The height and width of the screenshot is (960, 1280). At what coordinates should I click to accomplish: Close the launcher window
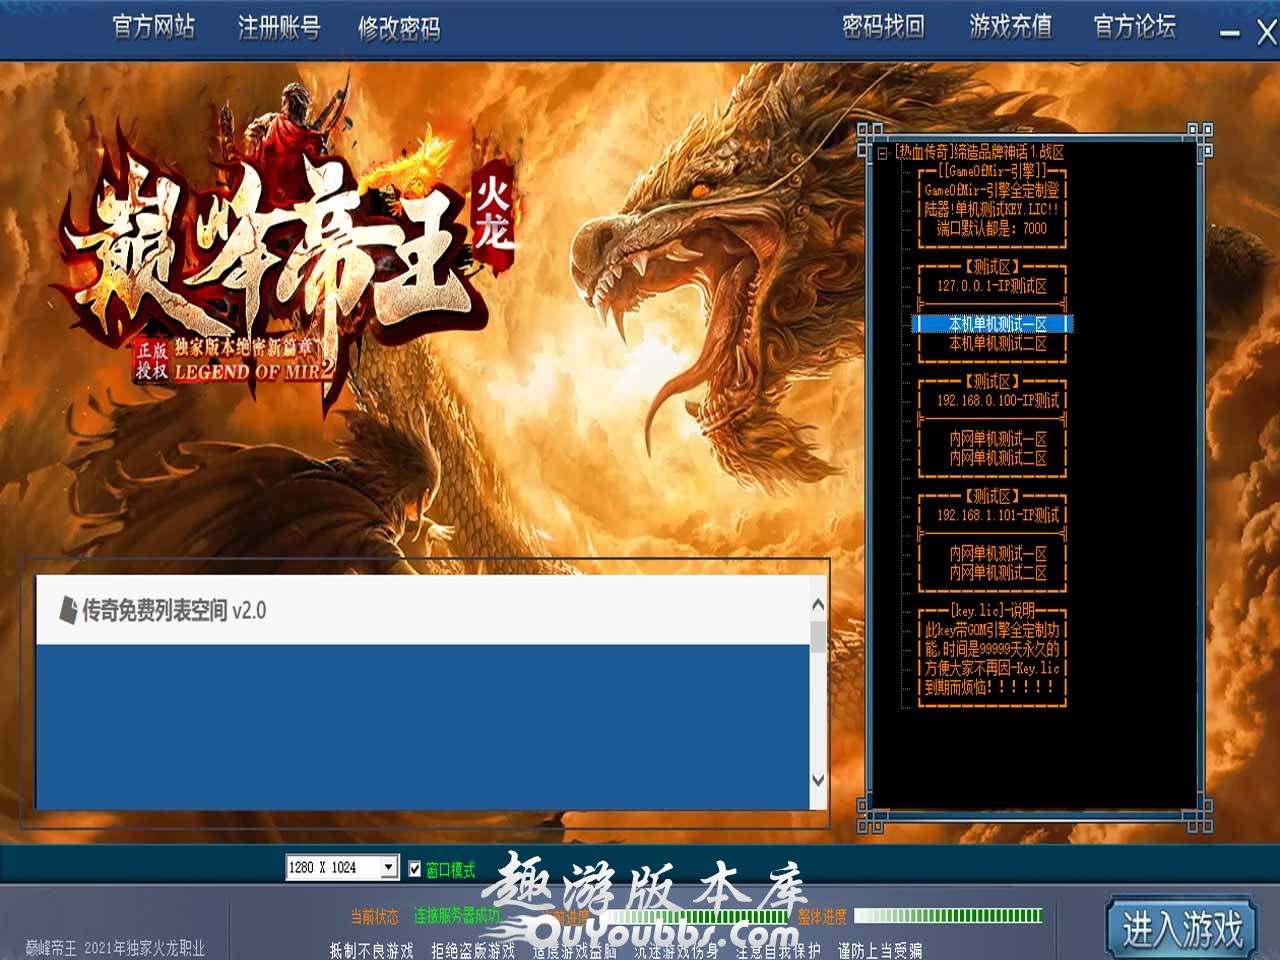point(1266,32)
